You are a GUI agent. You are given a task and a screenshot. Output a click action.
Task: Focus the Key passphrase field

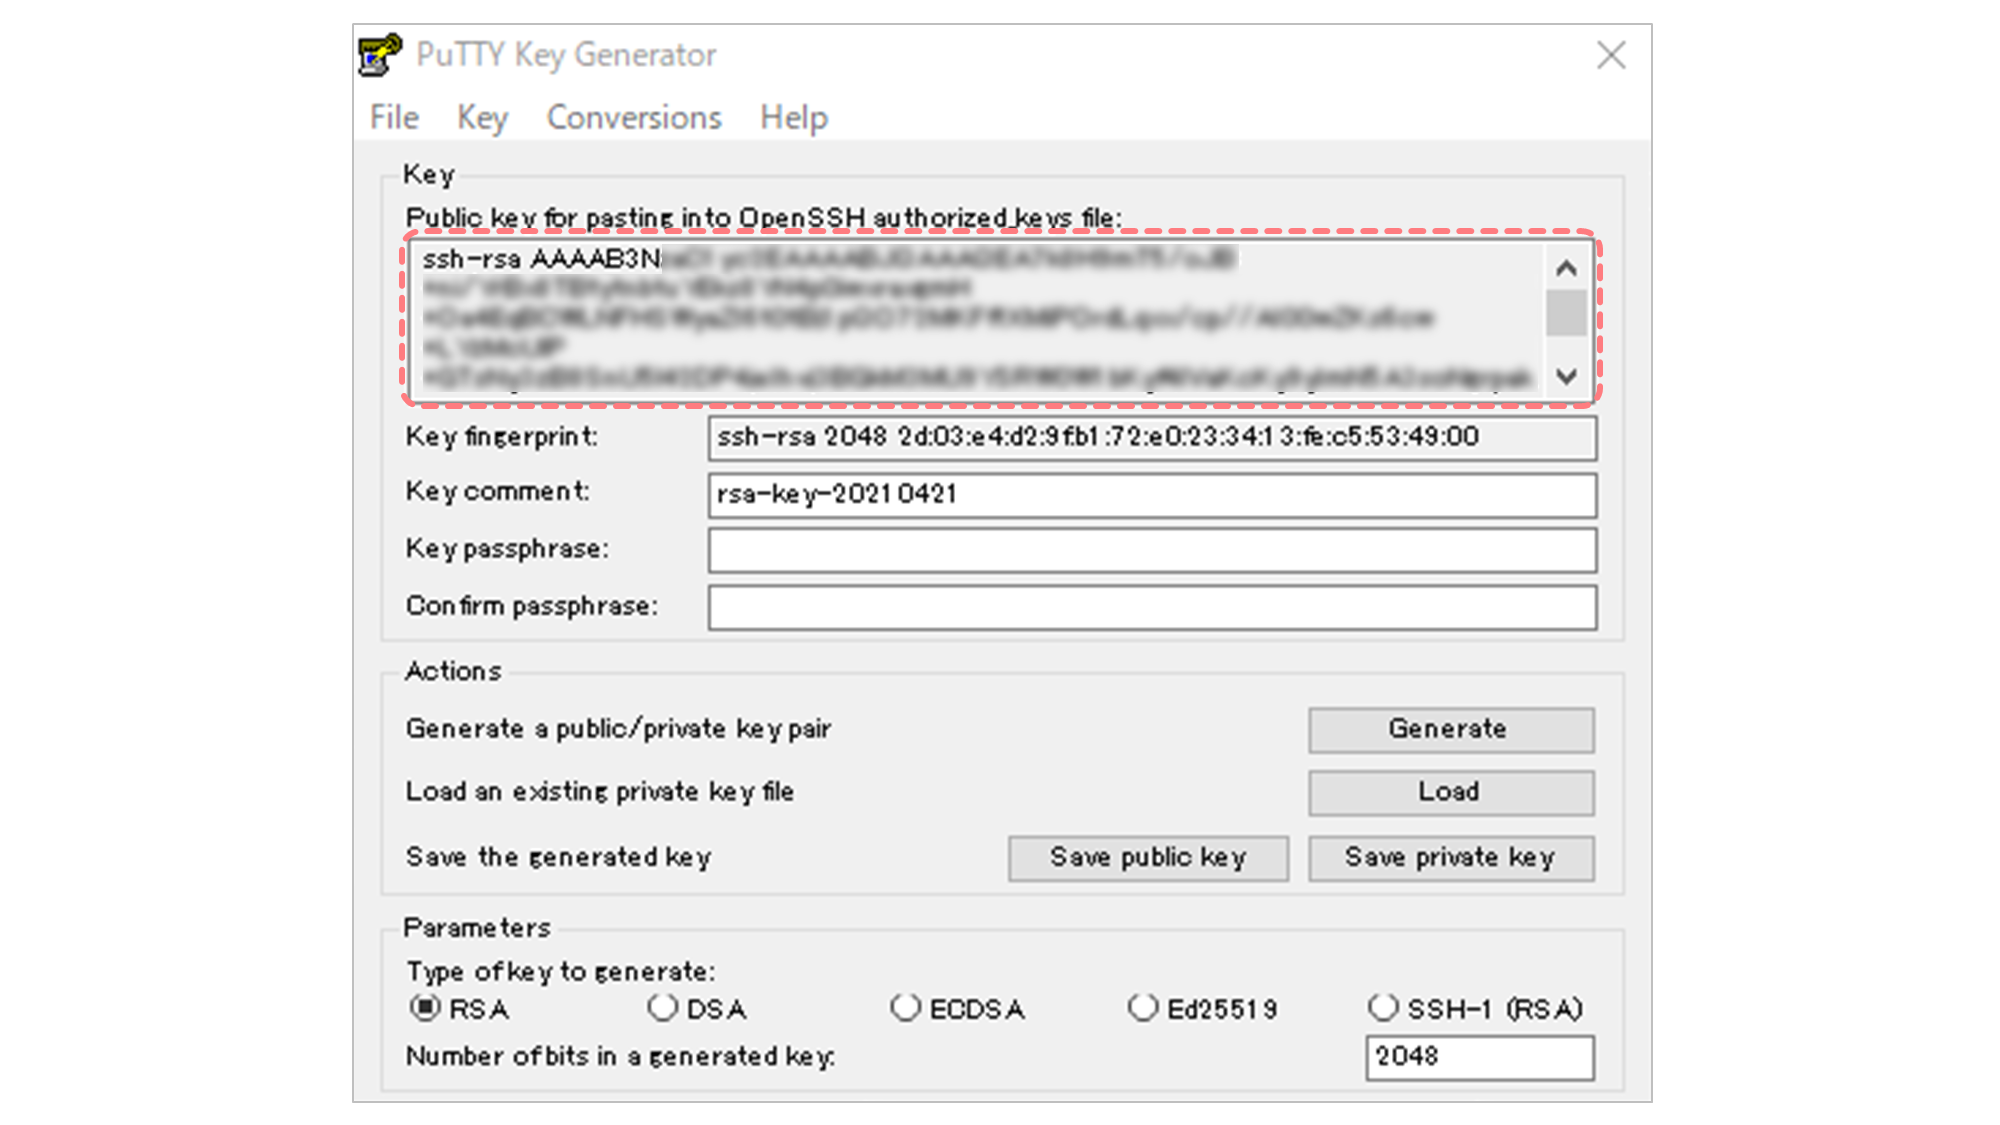[1152, 551]
